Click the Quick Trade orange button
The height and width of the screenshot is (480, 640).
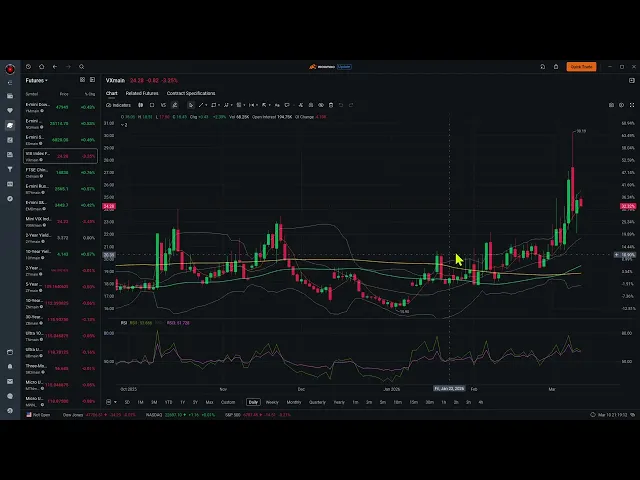pos(581,67)
